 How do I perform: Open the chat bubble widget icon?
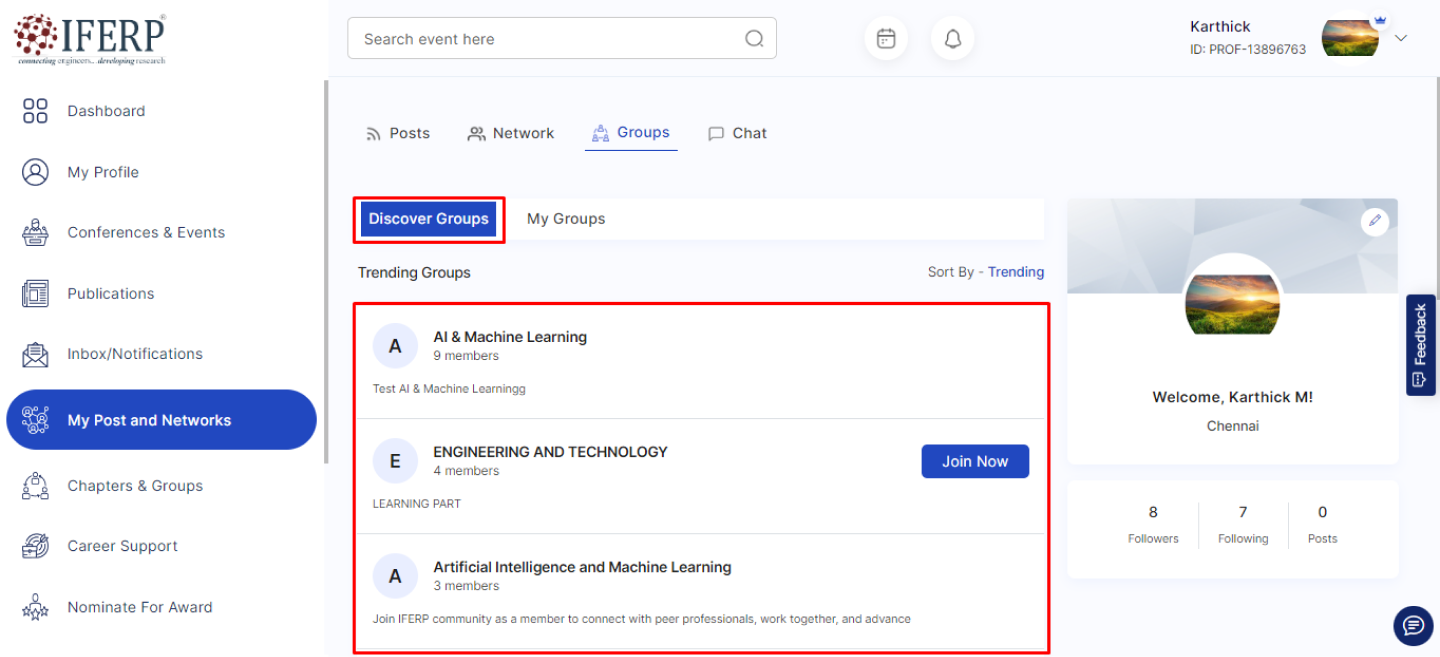click(x=1413, y=626)
